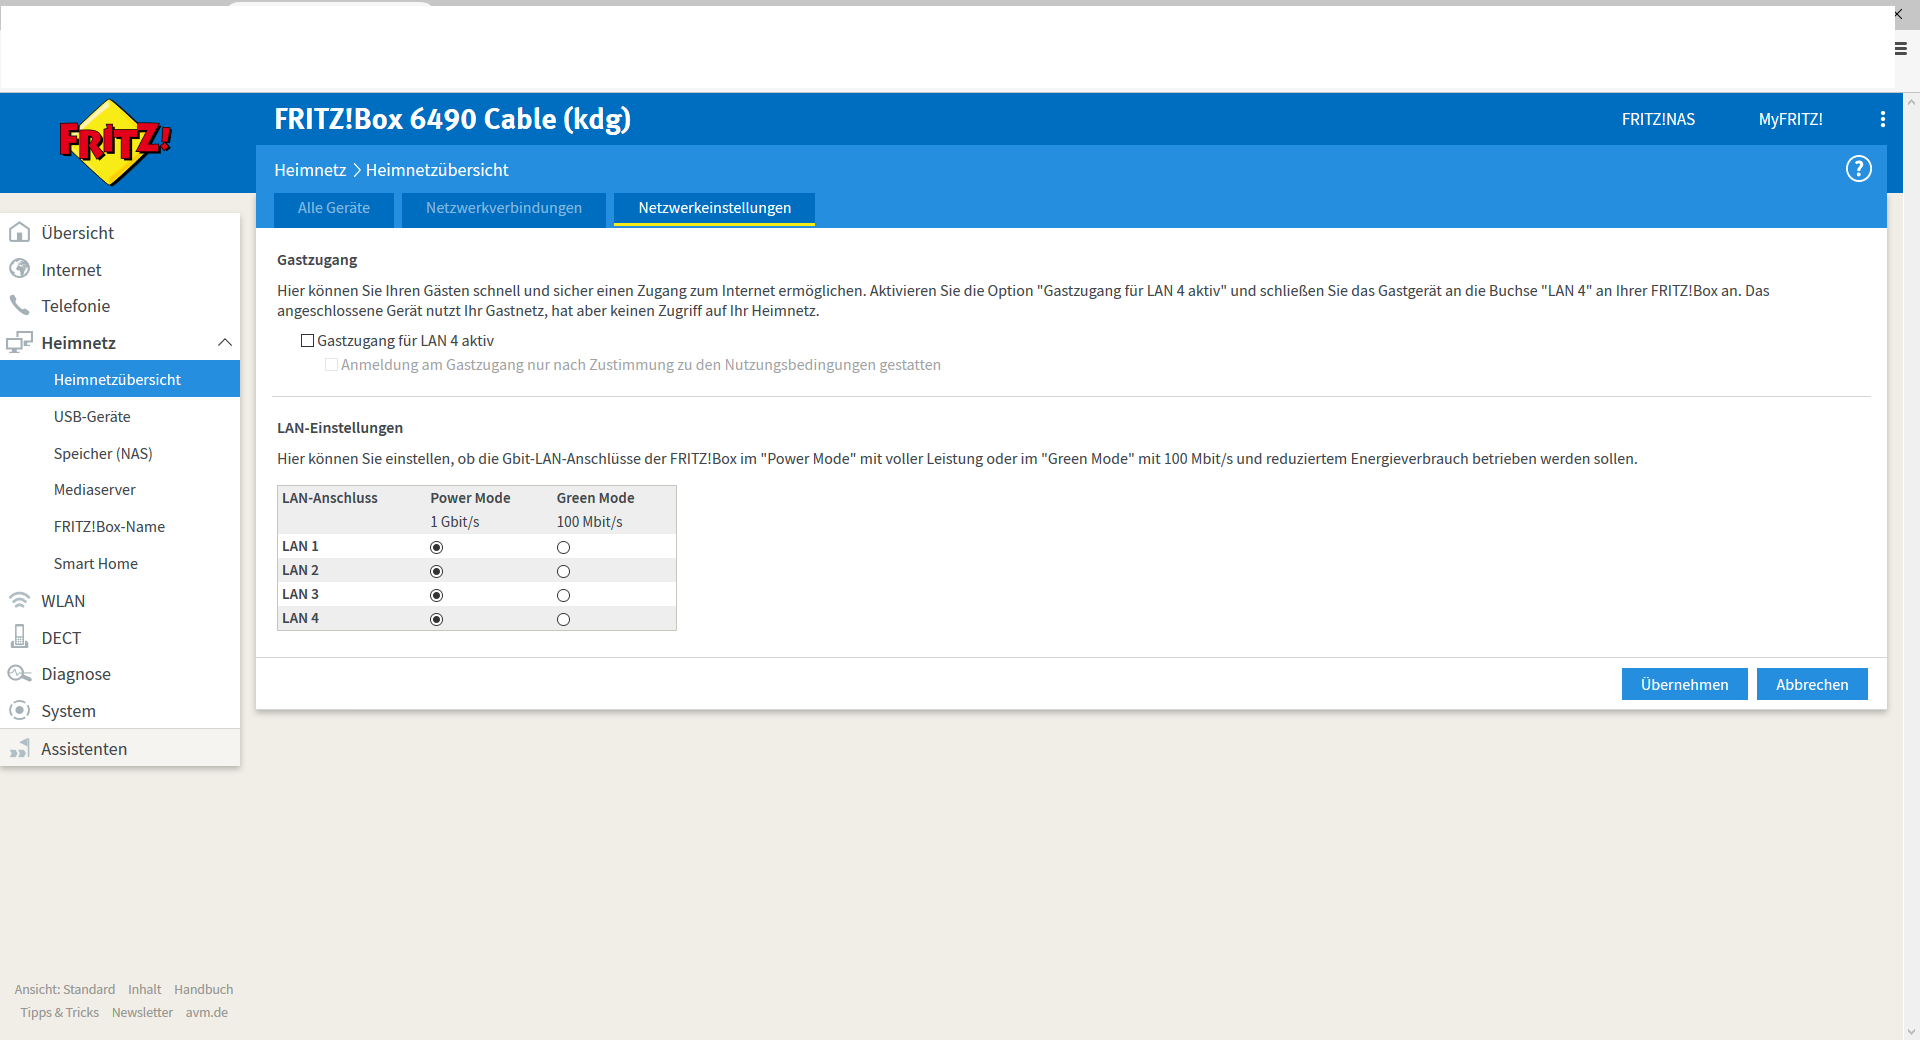
Task: Click the Abbrechen button
Action: coord(1812,684)
